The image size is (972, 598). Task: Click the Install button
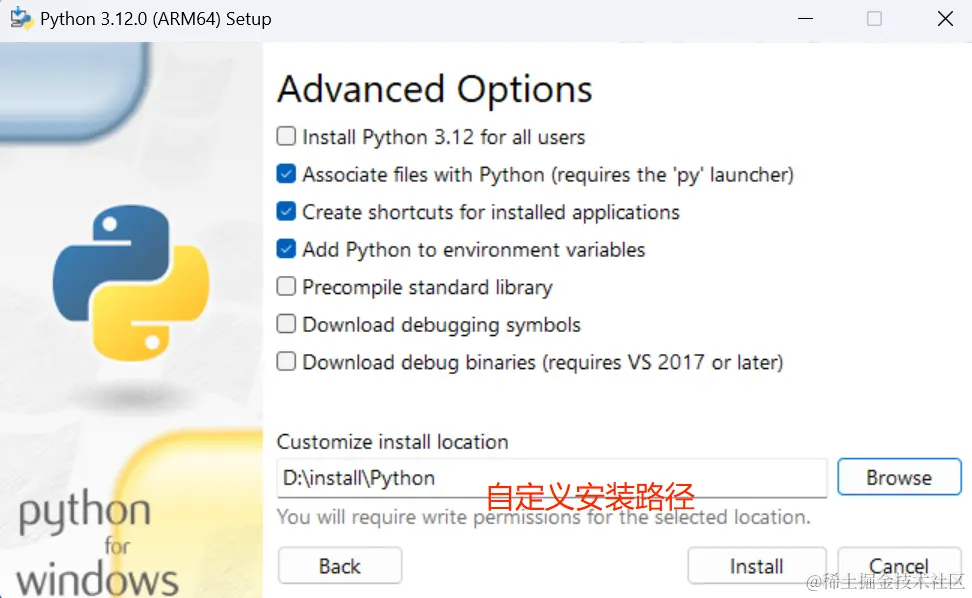(x=756, y=566)
